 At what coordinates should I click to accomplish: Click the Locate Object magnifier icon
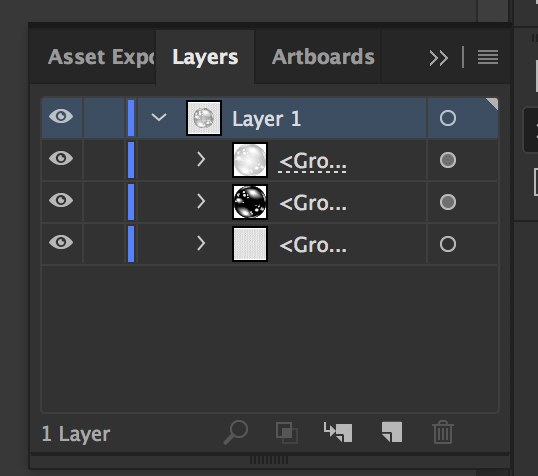pyautogui.click(x=236, y=432)
